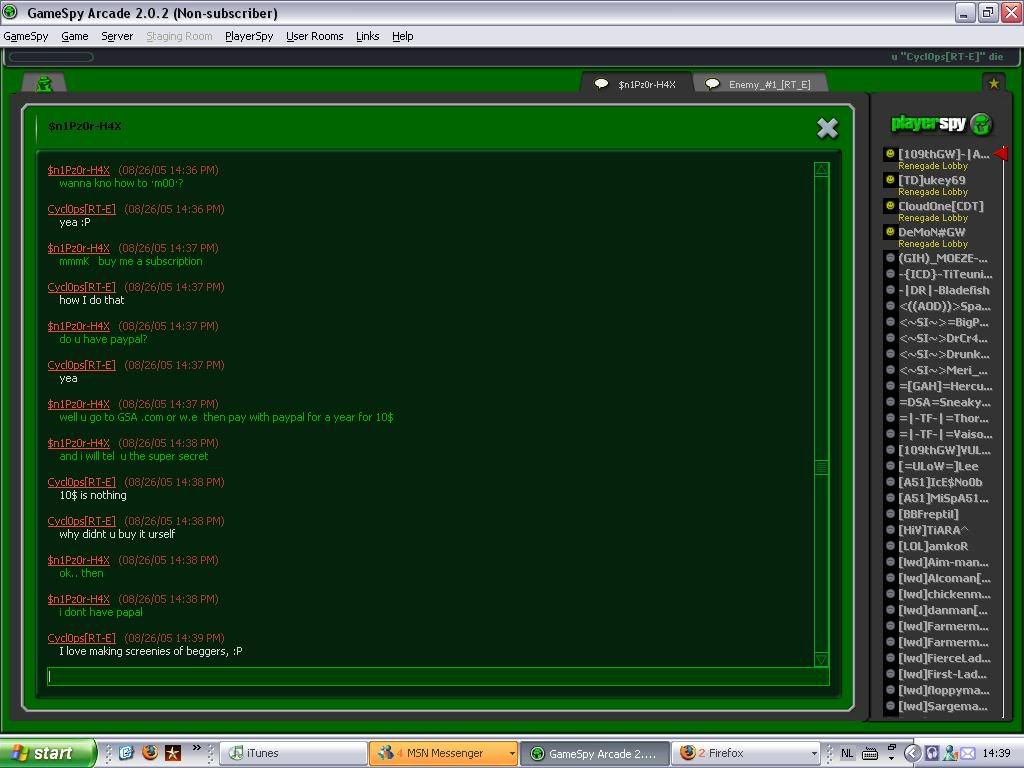Select offline buddy [lwd]Alcoman[...
Screen dimensions: 1024x768
coord(944,578)
